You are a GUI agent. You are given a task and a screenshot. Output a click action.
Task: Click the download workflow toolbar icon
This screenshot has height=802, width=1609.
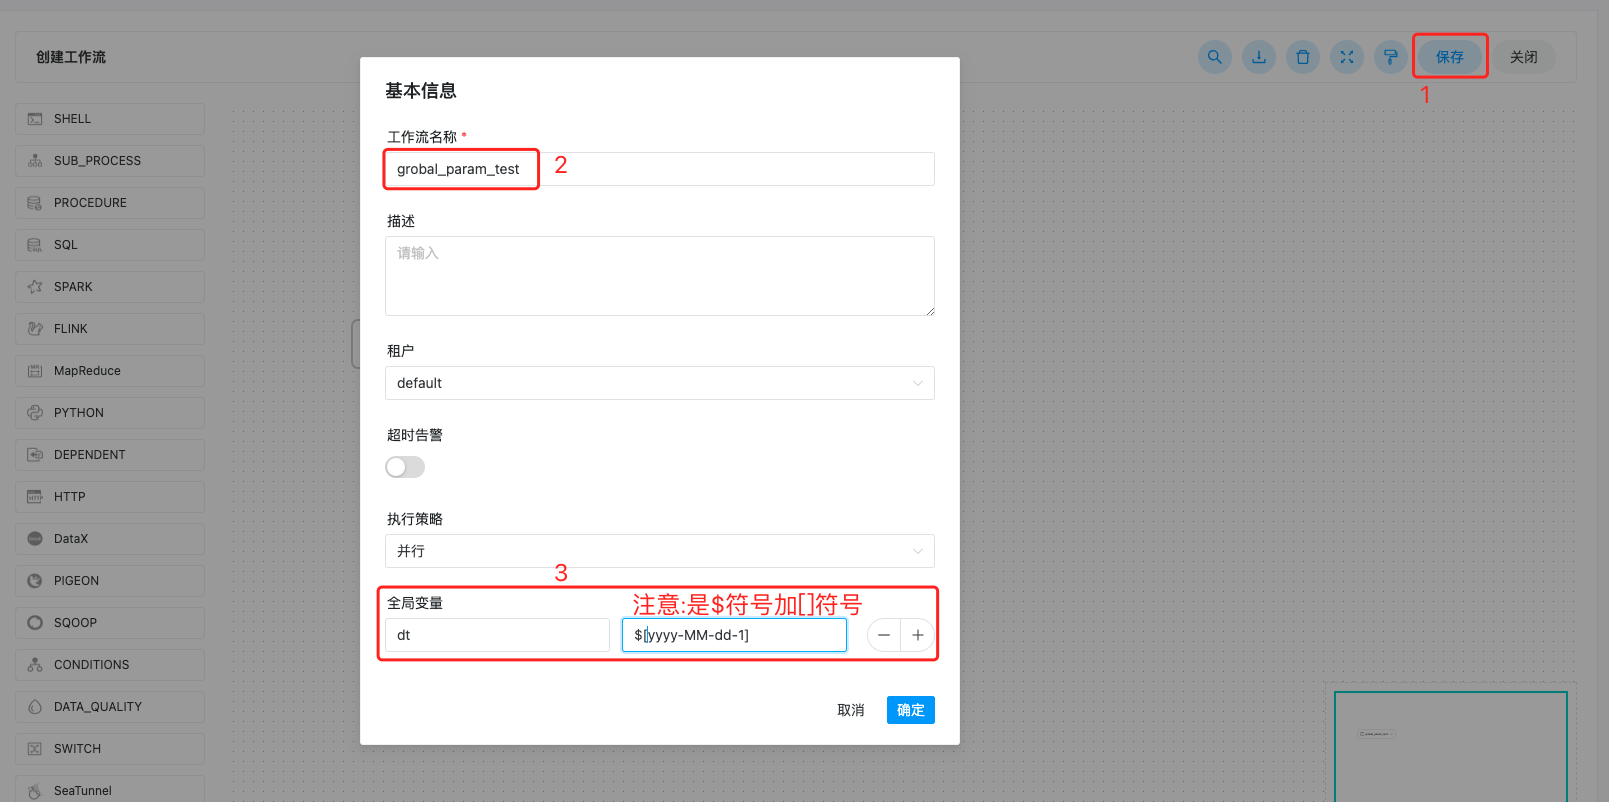tap(1259, 57)
